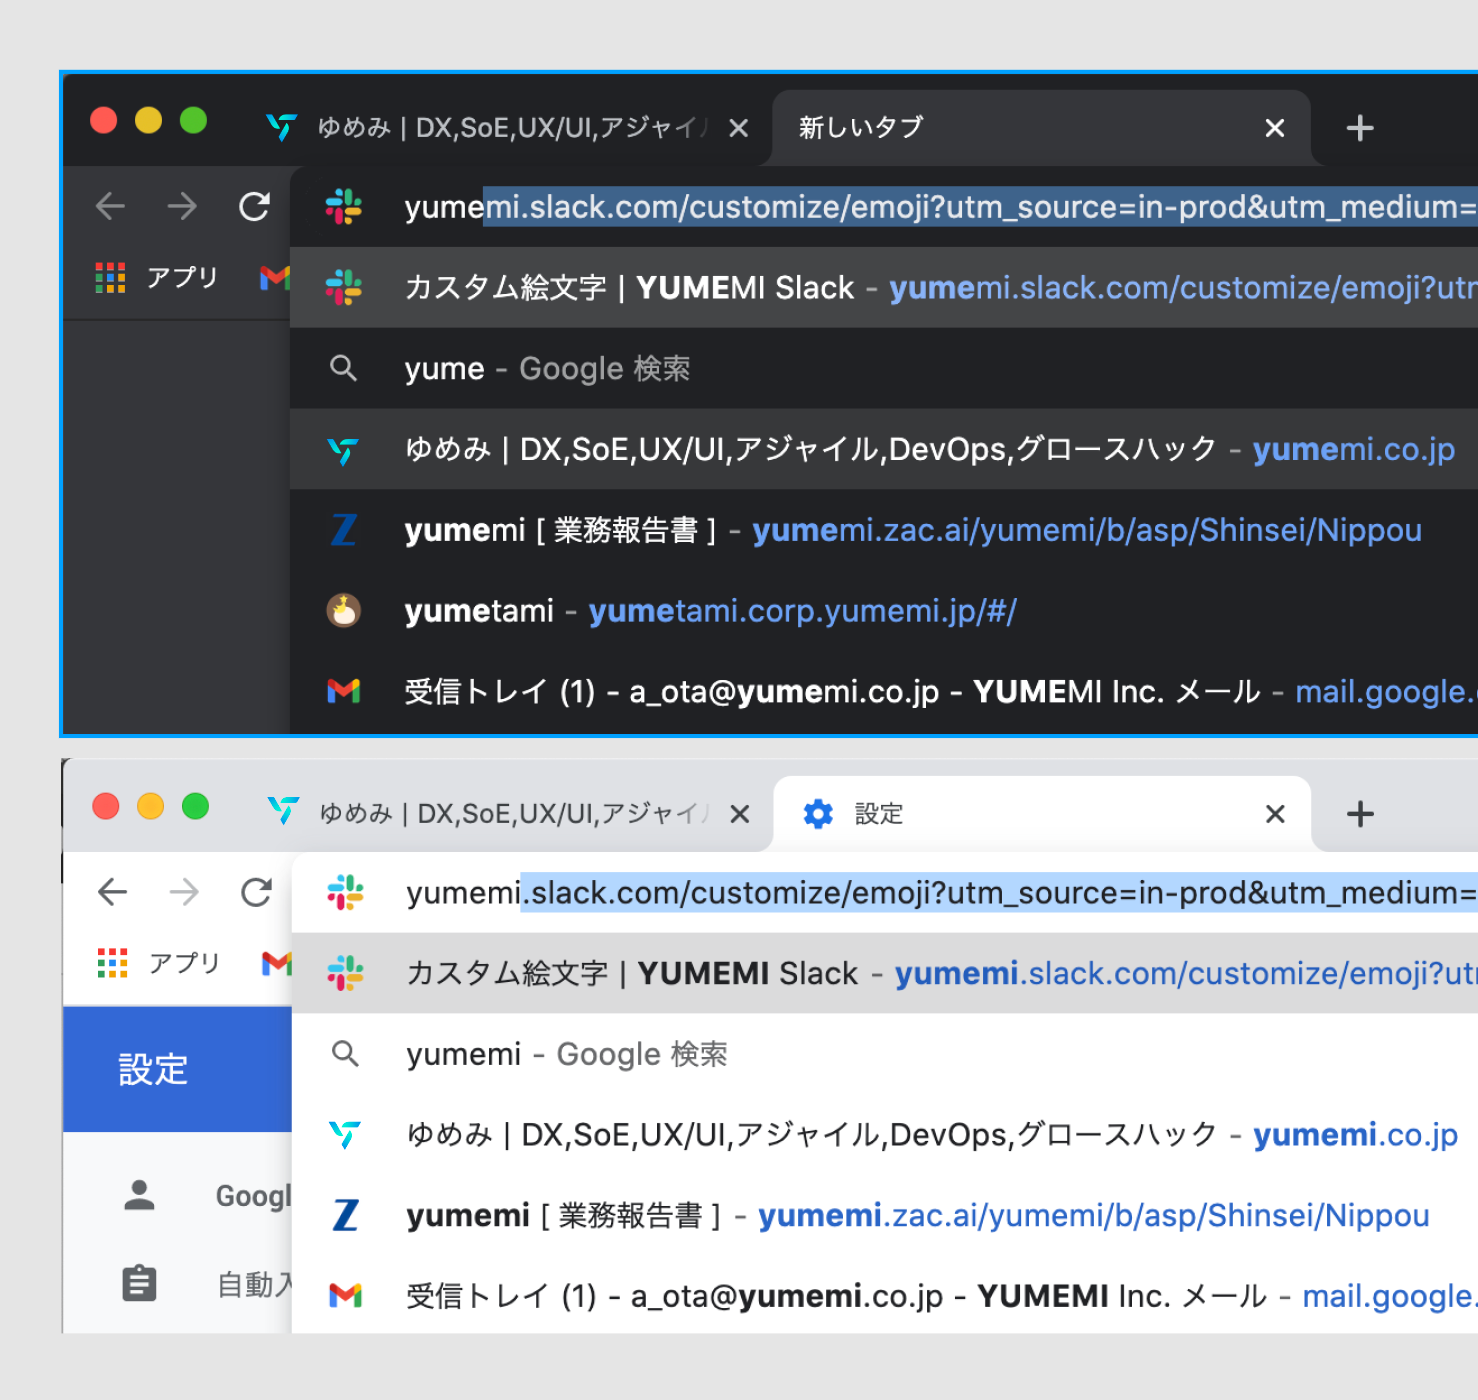
Task: Click the blue 設定 header in sidebar
Action: click(x=153, y=1069)
